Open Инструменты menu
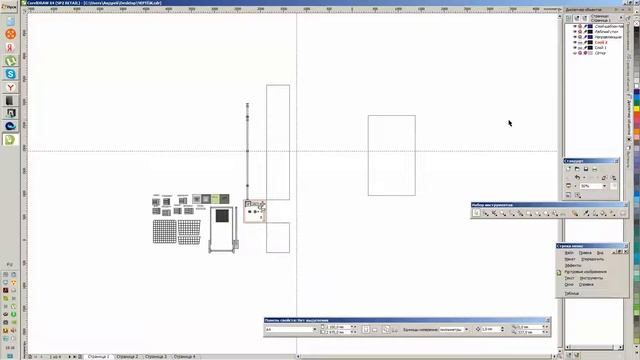Screen dimensions: 640x360 coord(591,278)
